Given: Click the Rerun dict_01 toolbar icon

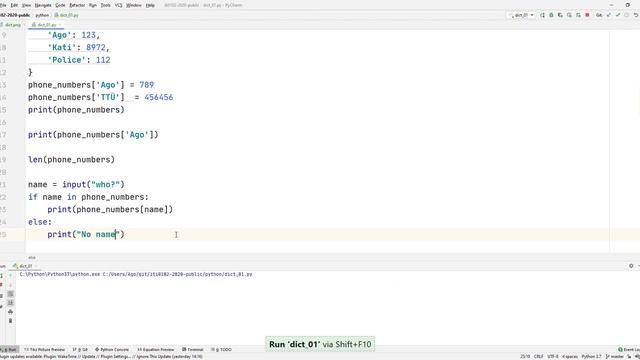Looking at the screenshot, I should 542,15.
